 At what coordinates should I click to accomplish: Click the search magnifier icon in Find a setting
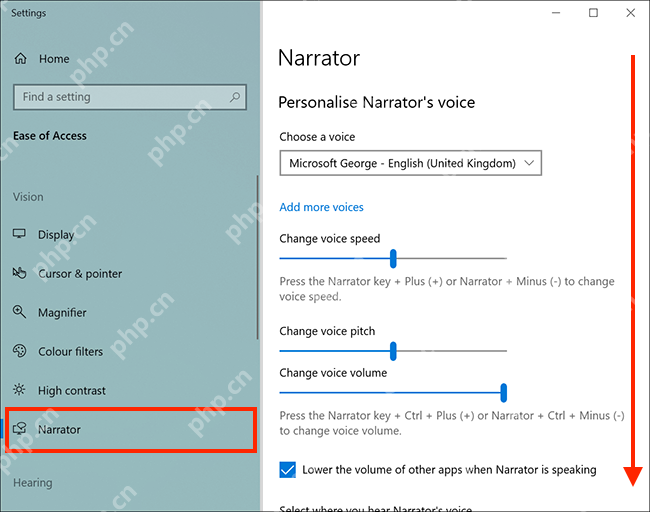[235, 97]
